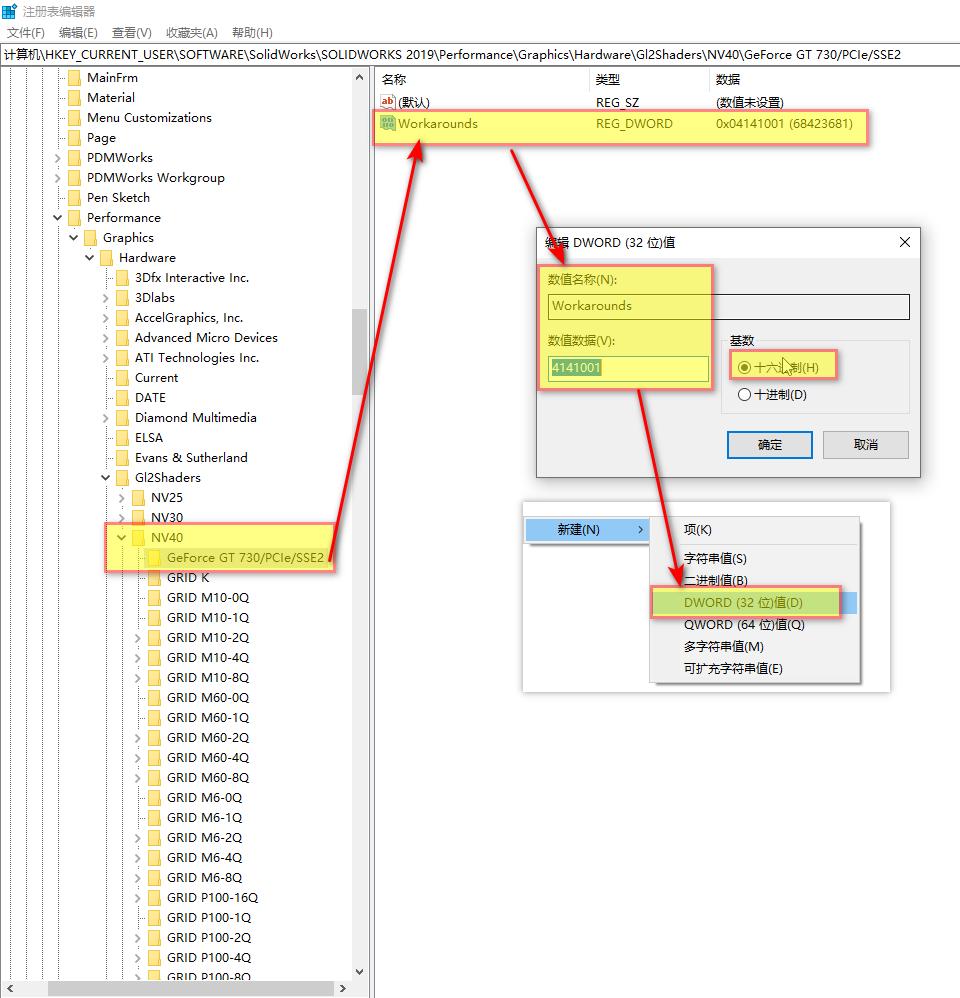
Task: Click the (默认) string value icon
Action: 388,102
